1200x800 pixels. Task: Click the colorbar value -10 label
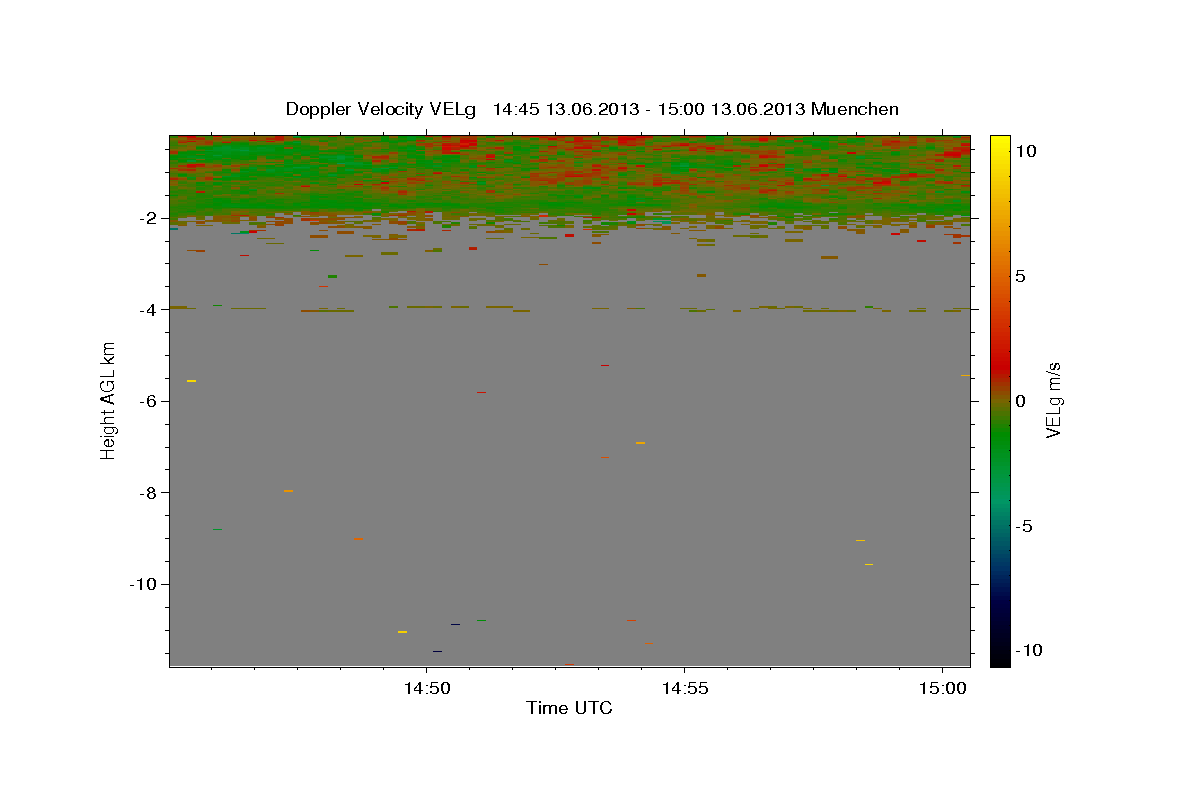pos(1029,651)
